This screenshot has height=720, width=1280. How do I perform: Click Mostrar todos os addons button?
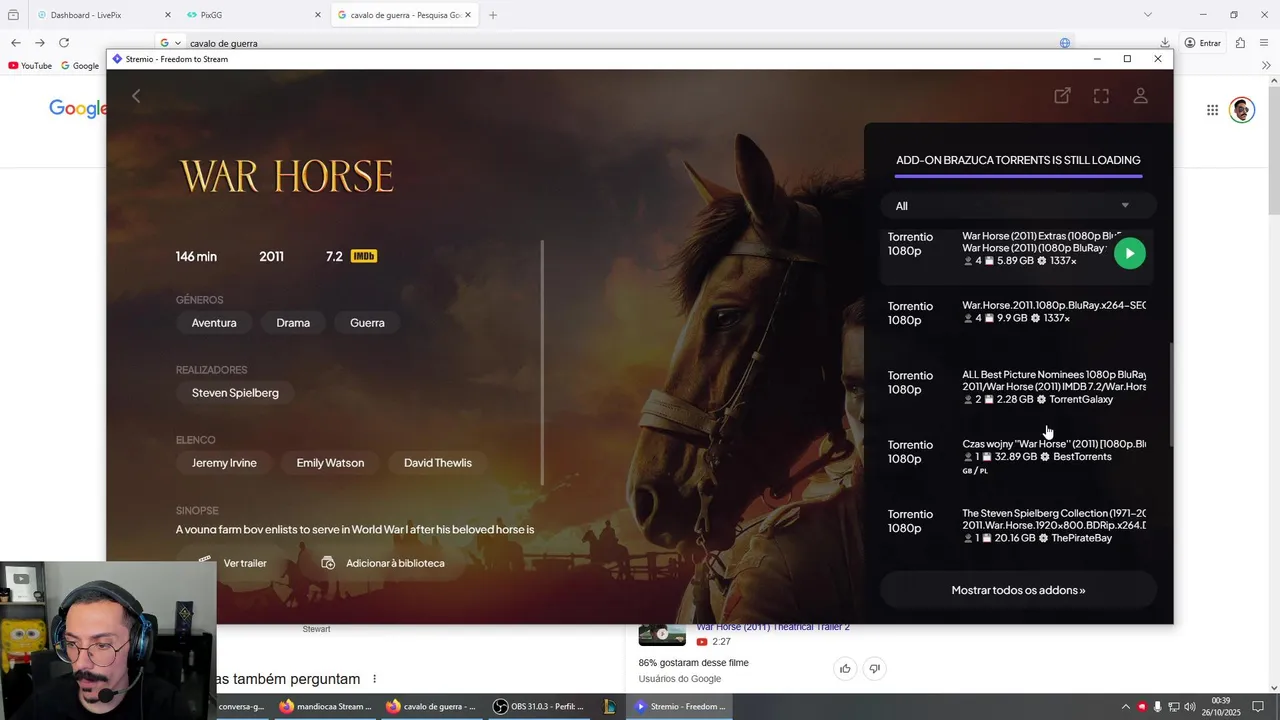(x=1018, y=590)
